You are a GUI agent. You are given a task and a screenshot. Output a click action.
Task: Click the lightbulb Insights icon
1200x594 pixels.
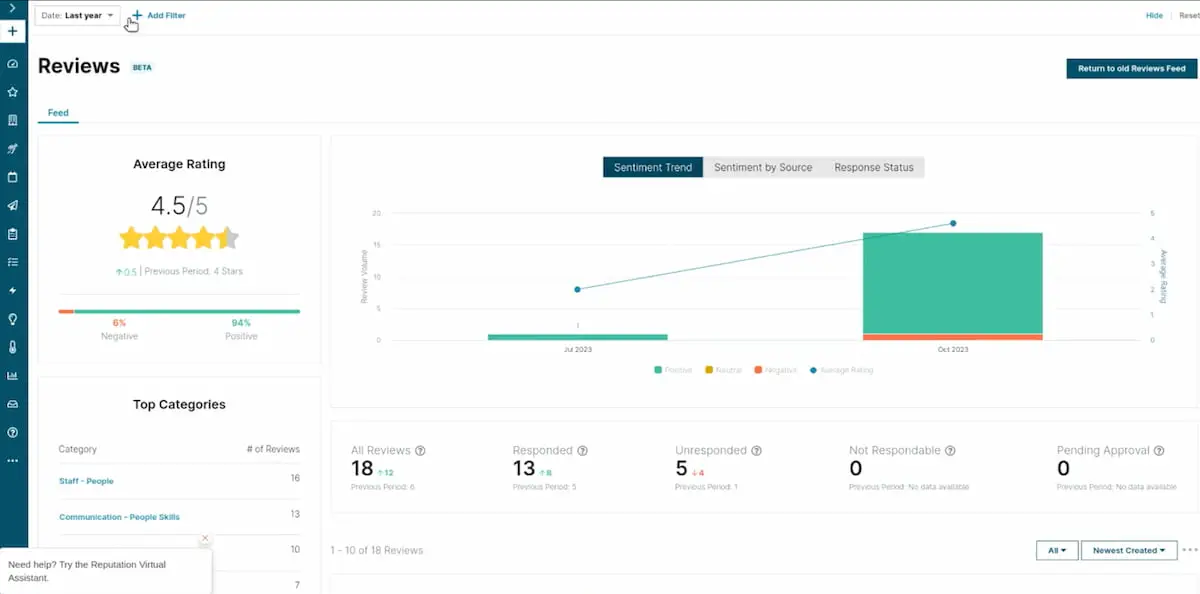click(x=12, y=318)
